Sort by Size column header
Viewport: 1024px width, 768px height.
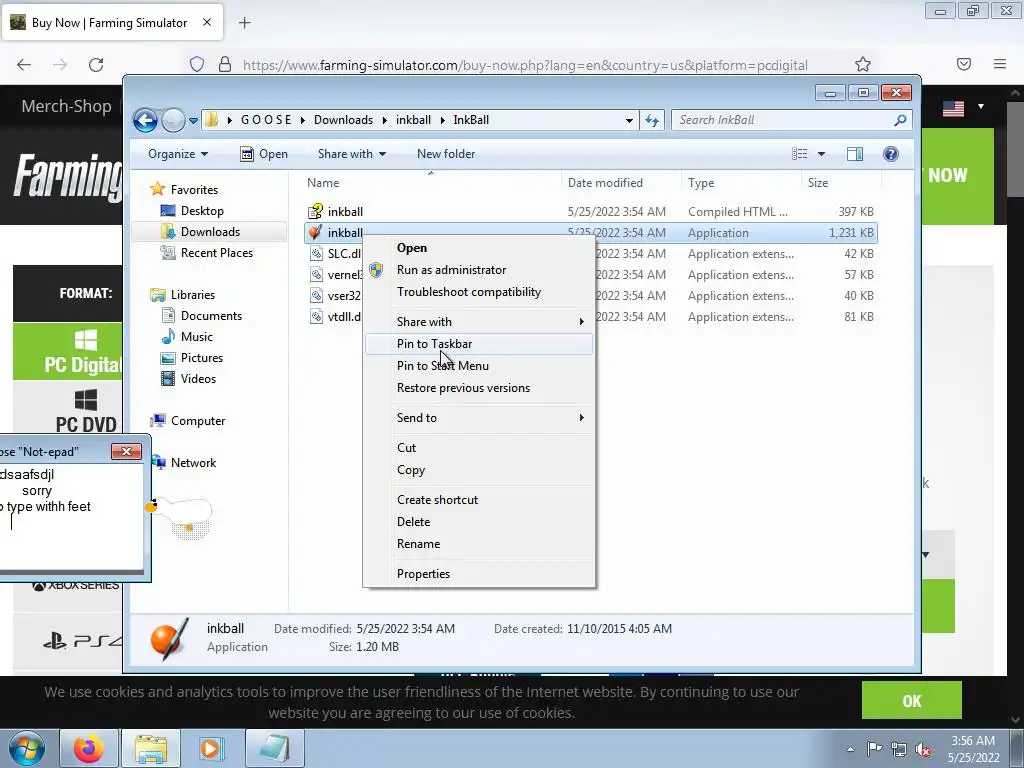pyautogui.click(x=840, y=183)
